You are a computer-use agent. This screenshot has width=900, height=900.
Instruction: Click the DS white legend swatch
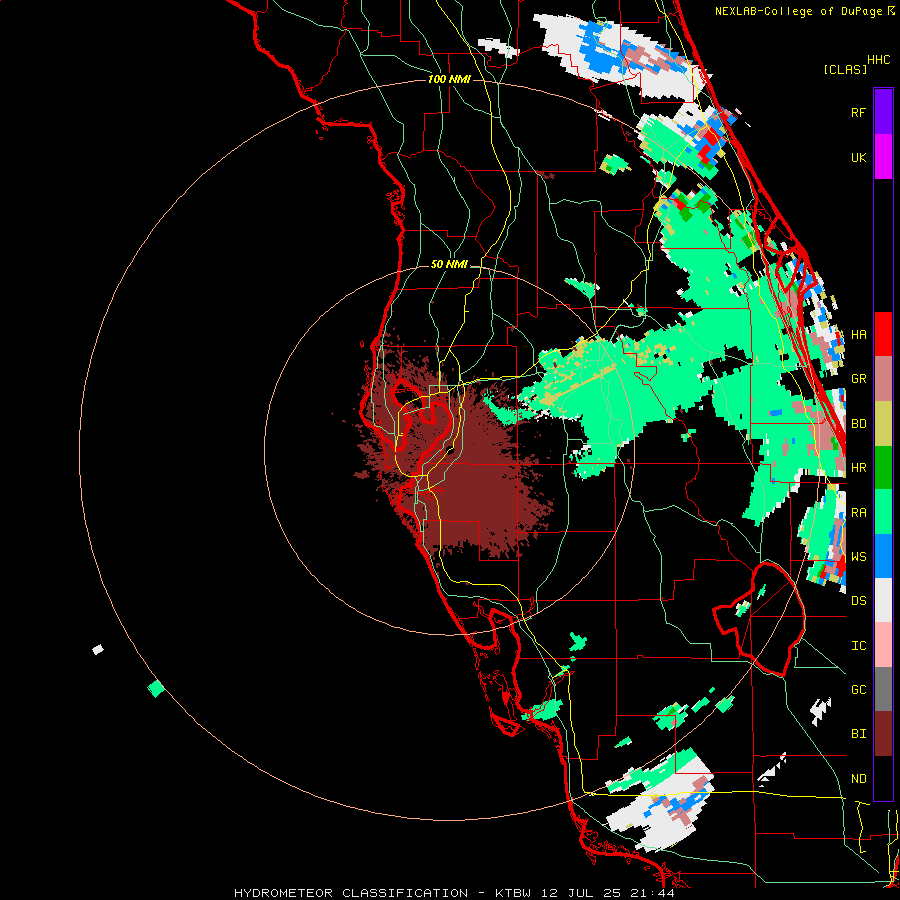tap(883, 600)
